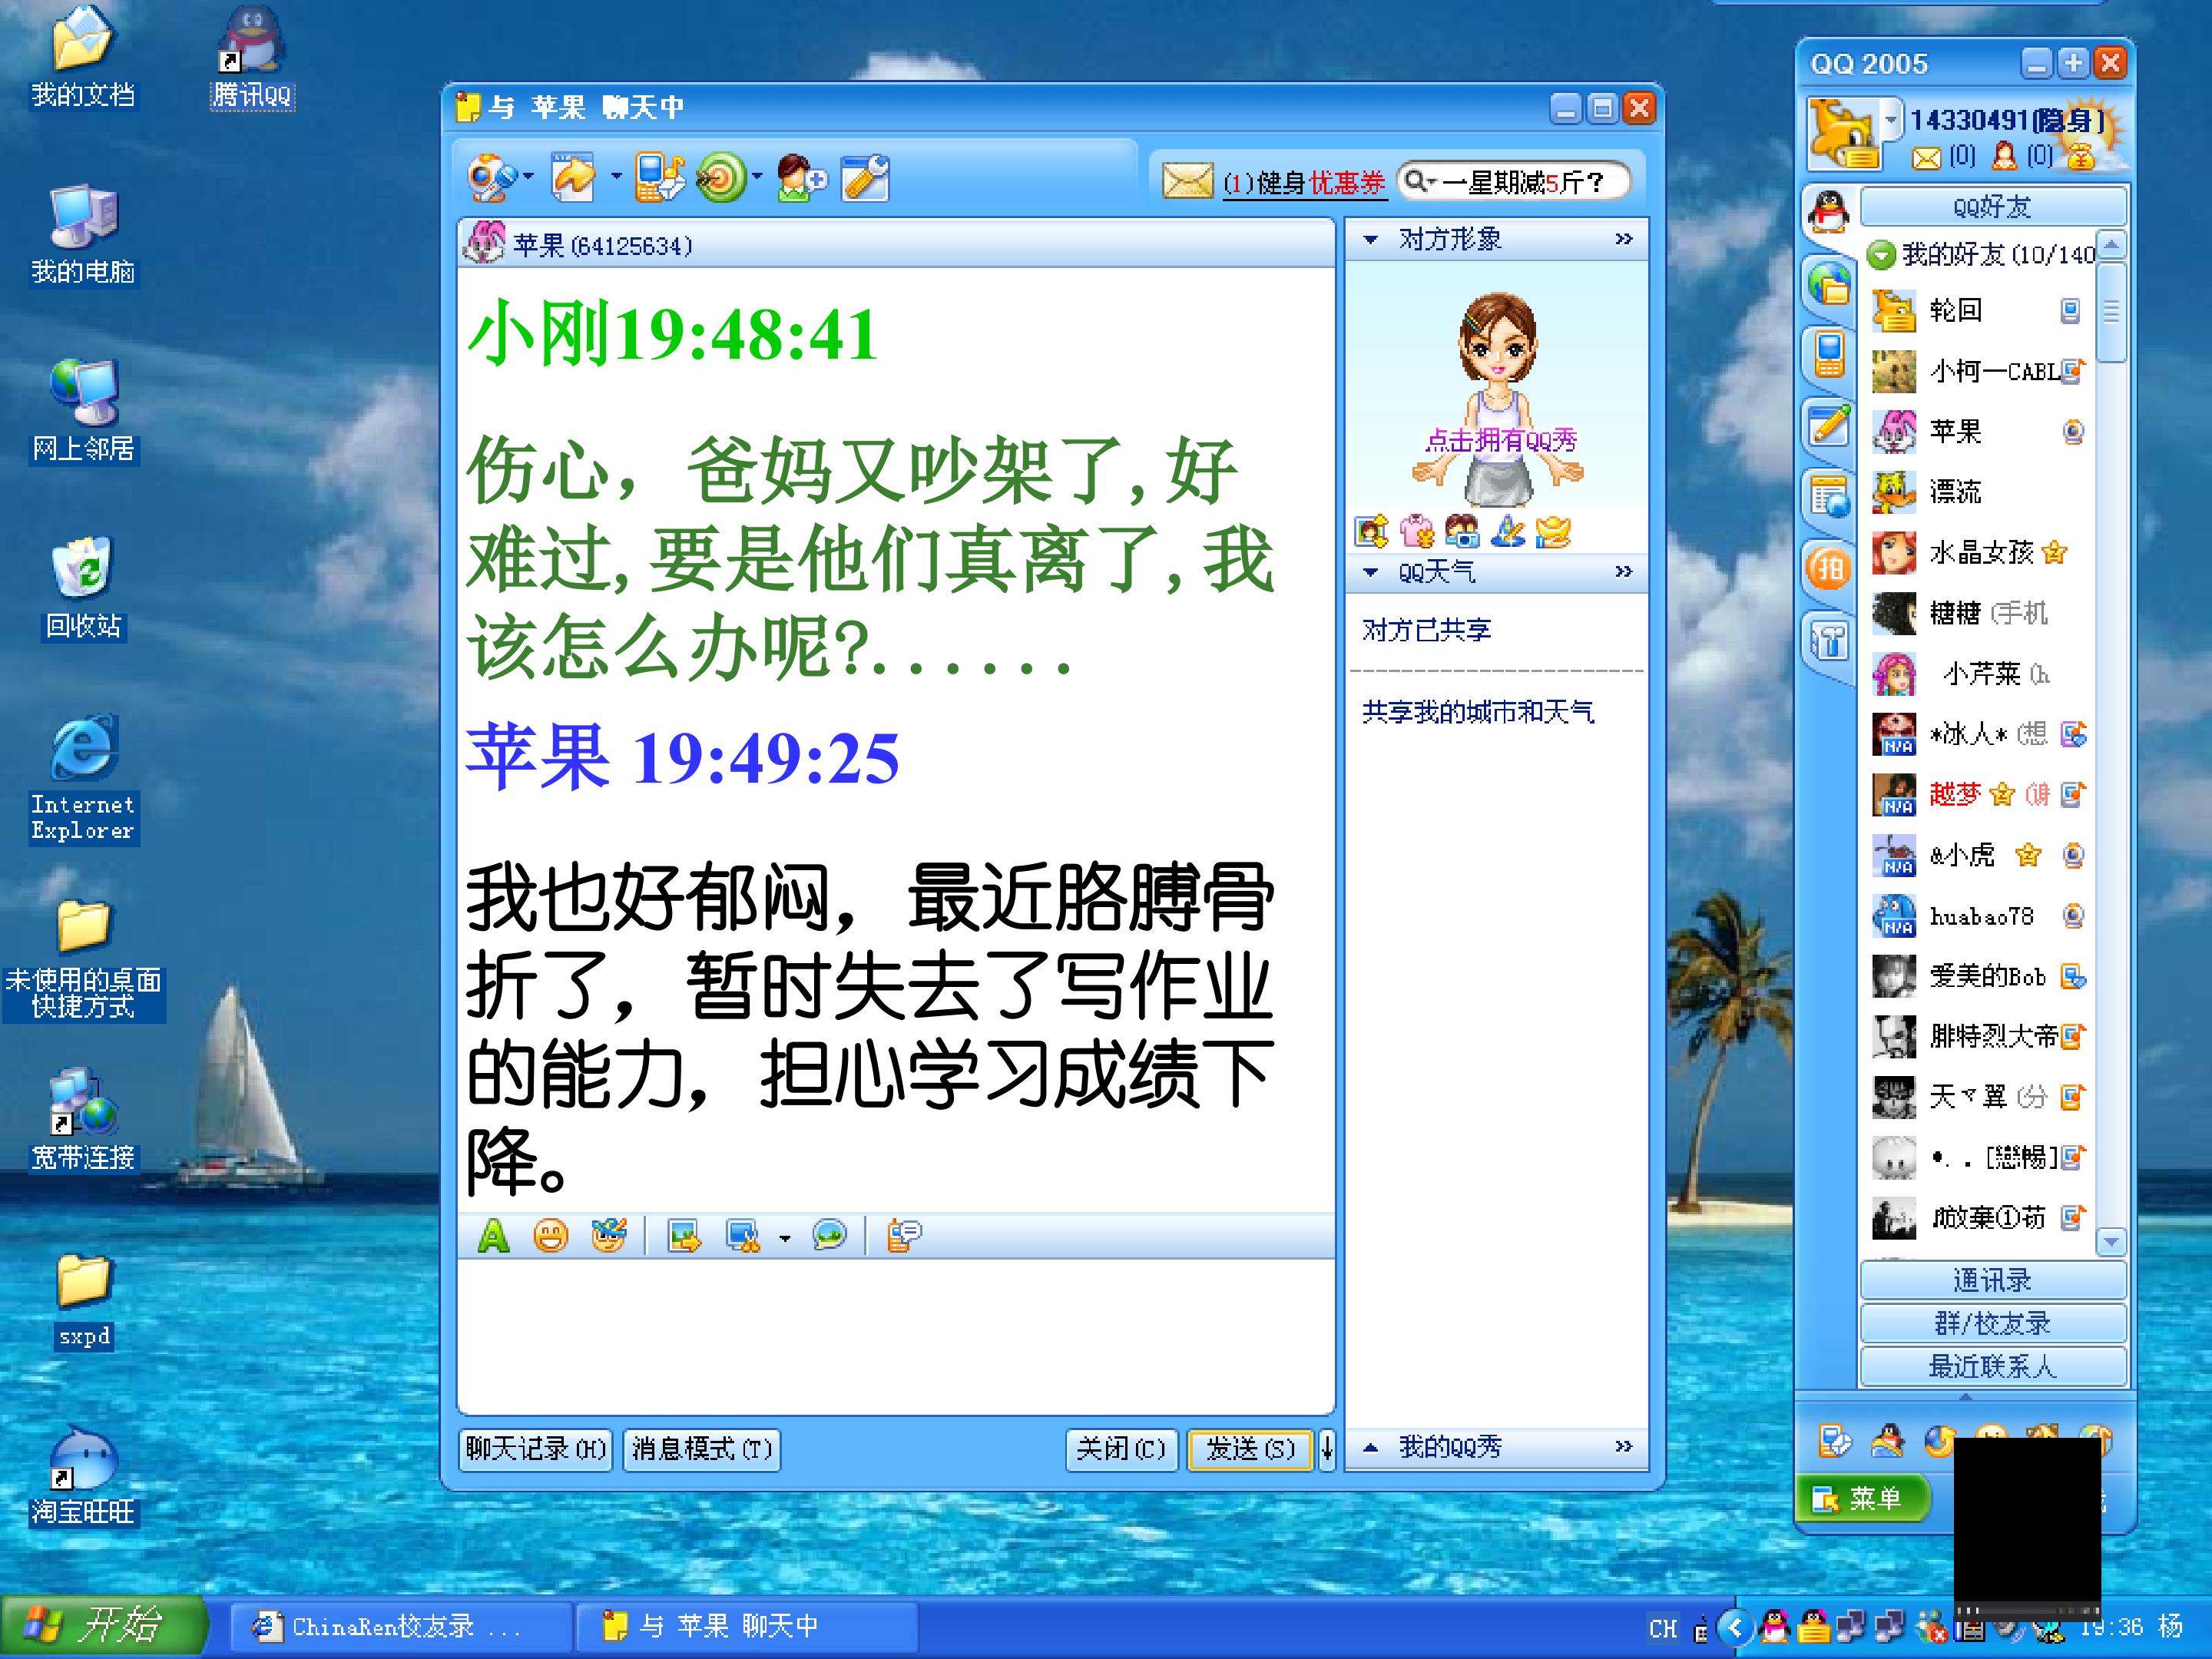Open the 最近联系人 panel button
The height and width of the screenshot is (1659, 2212).
click(x=1993, y=1367)
